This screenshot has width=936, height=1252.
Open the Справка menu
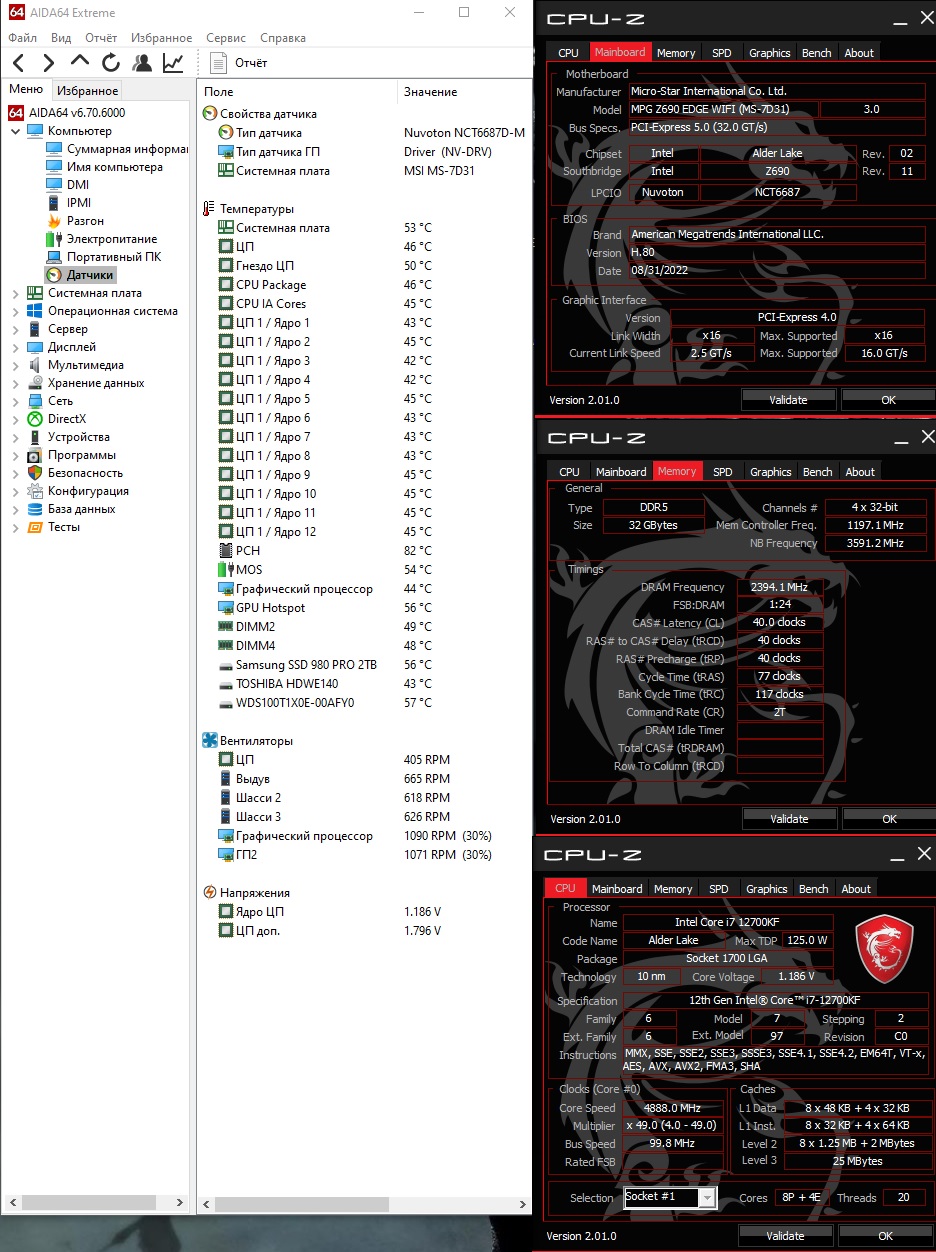(283, 38)
